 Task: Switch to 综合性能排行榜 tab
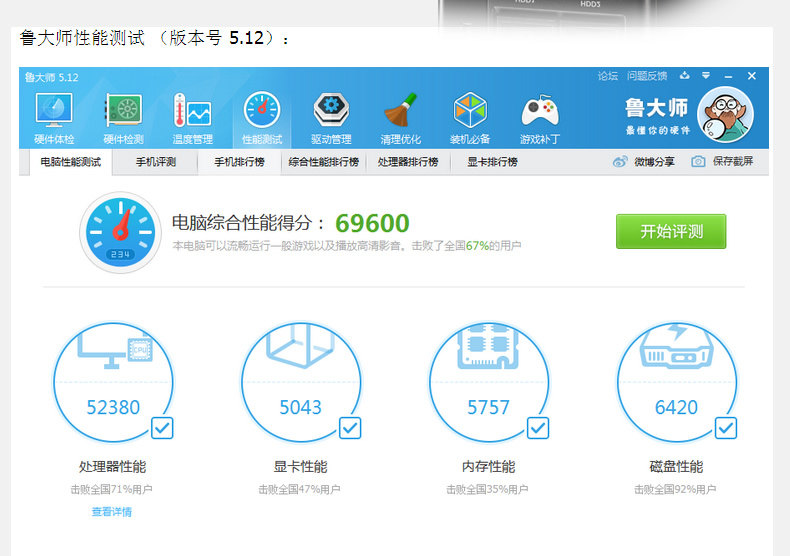tap(323, 162)
